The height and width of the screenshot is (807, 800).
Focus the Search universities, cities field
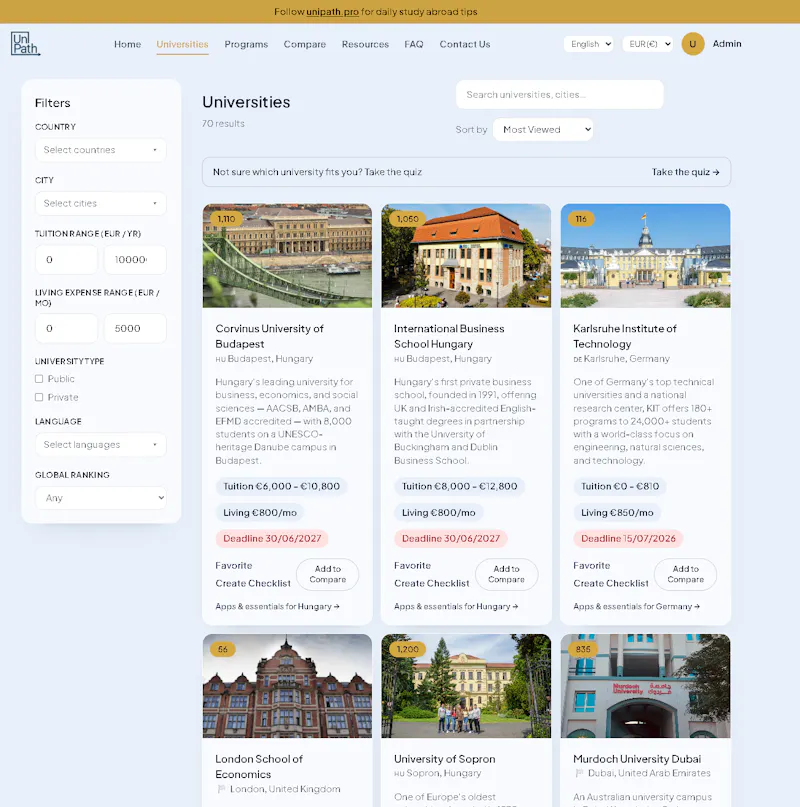pos(560,95)
